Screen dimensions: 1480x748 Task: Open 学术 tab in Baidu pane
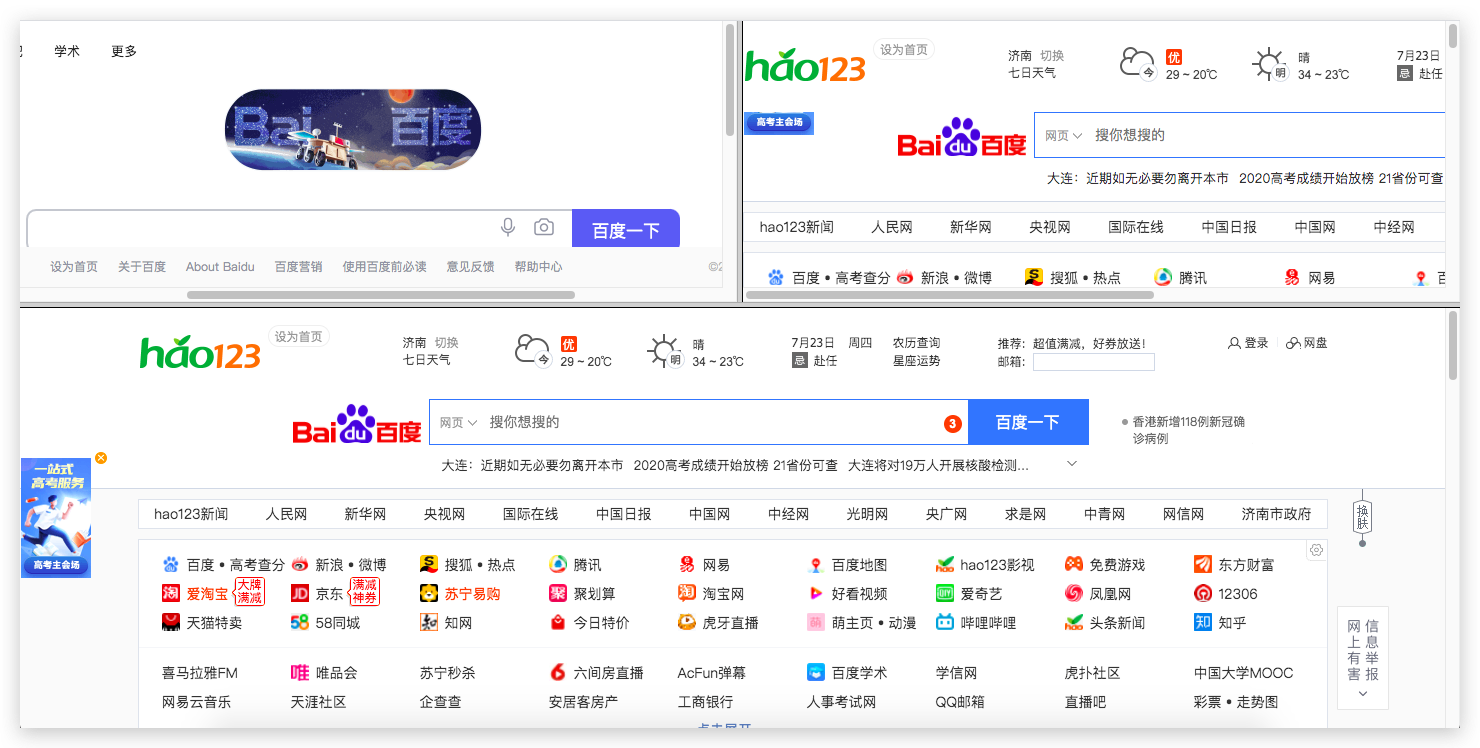(67, 52)
